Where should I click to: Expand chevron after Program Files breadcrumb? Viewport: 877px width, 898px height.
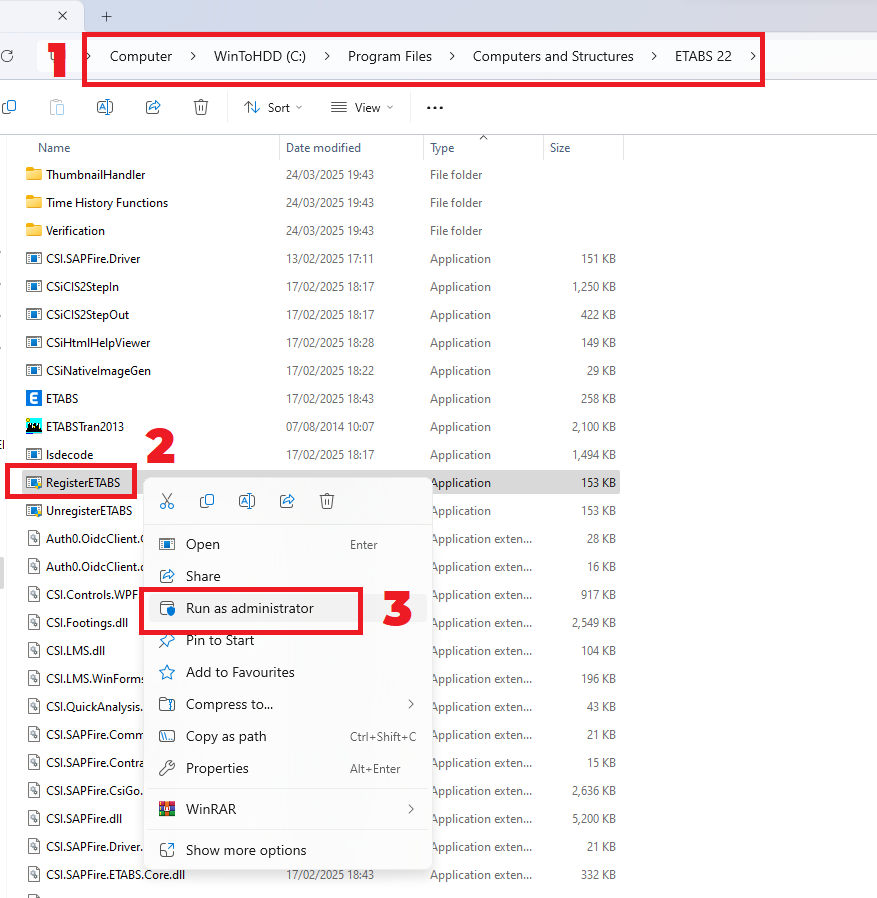[x=452, y=56]
